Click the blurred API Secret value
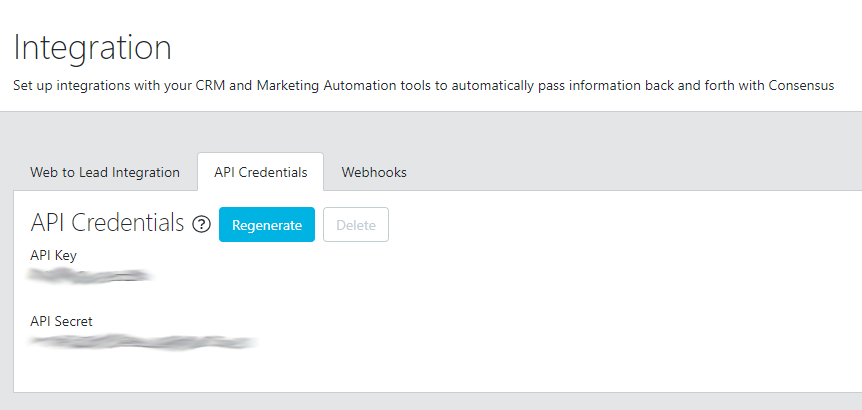 pos(143,342)
